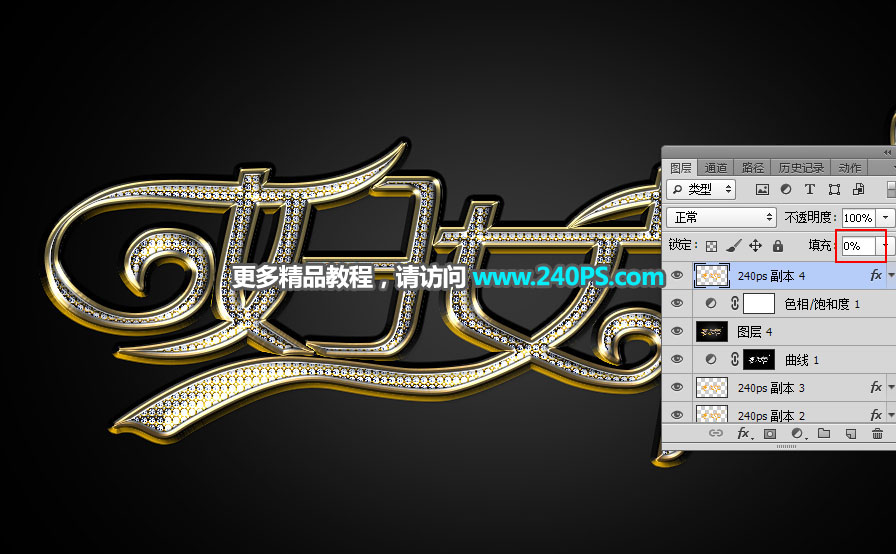Select 240ps 副本 3 layer thumbnail

[711, 387]
